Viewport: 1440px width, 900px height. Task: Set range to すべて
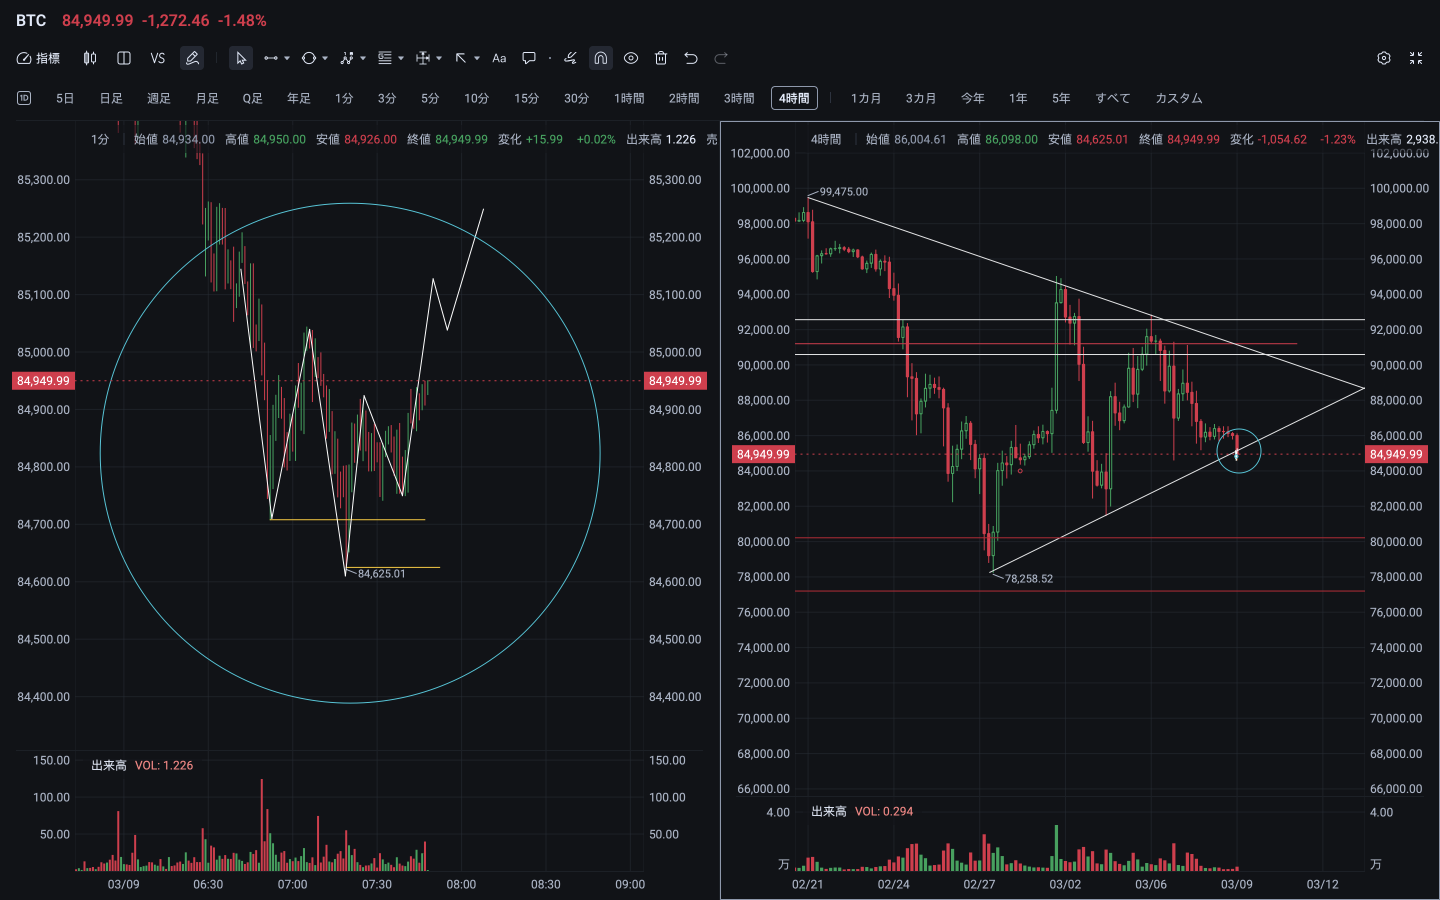coord(1113,98)
